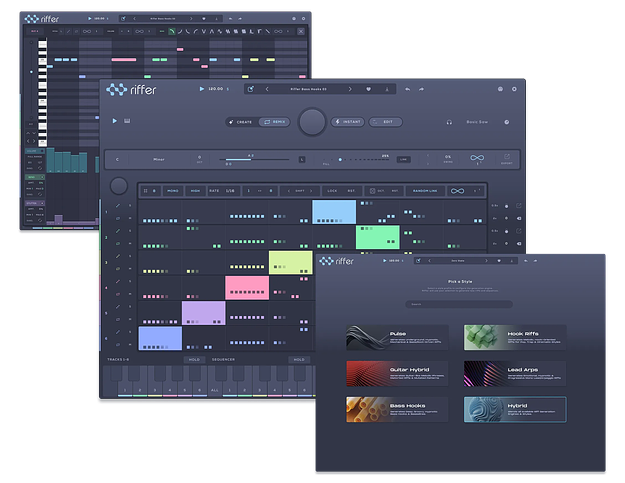This screenshot has height=483, width=625.
Task: Open the Edit mode button
Action: click(x=385, y=122)
